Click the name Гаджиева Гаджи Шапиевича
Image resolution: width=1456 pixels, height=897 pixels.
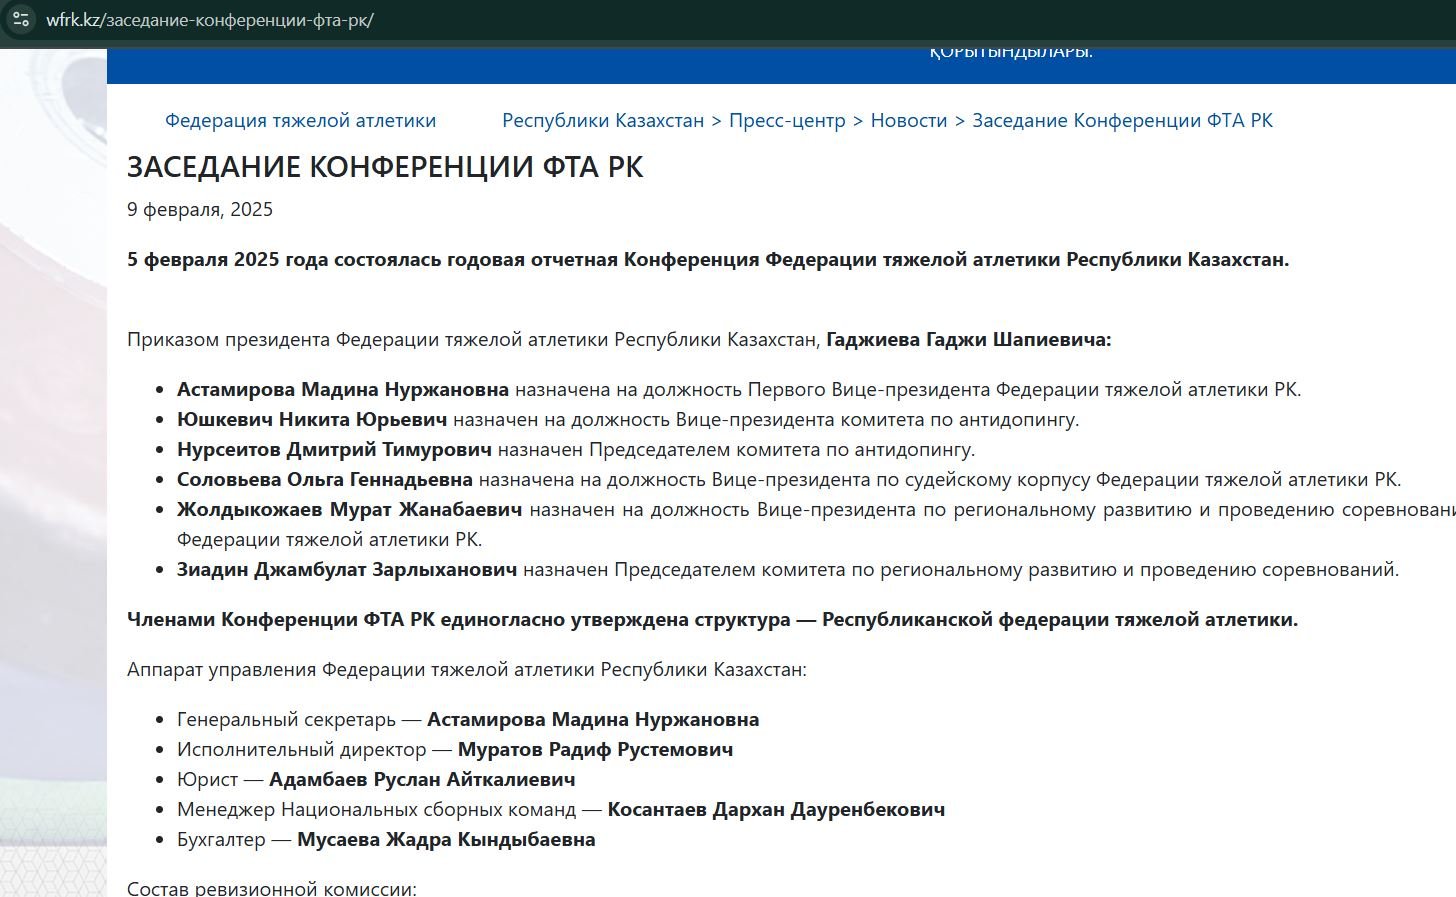(968, 340)
